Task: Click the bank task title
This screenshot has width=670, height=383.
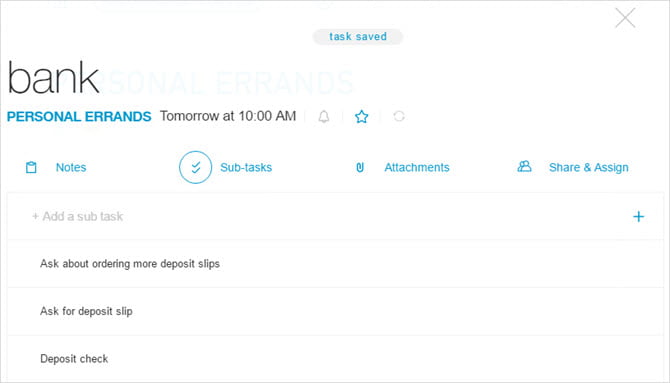Action: point(53,77)
